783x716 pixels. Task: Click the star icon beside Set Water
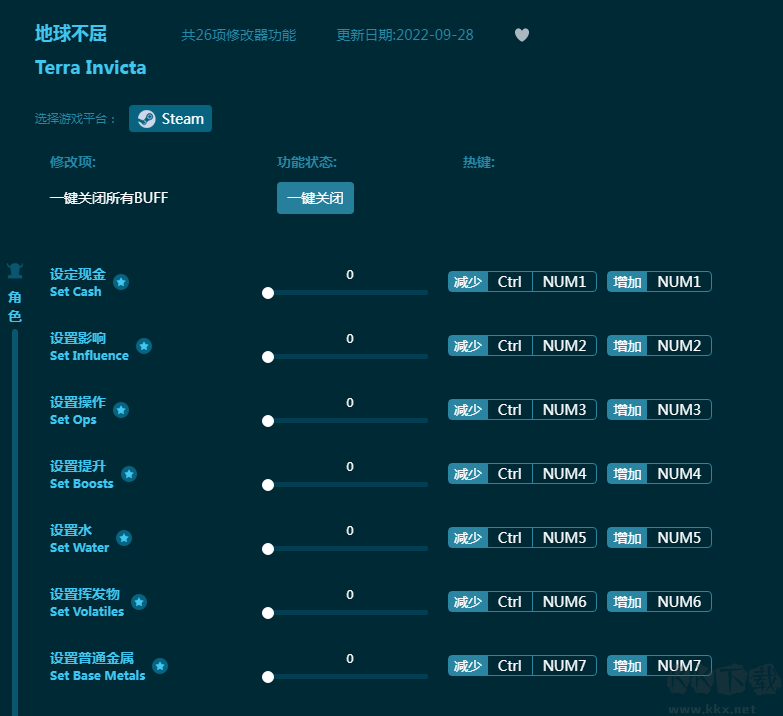[124, 538]
